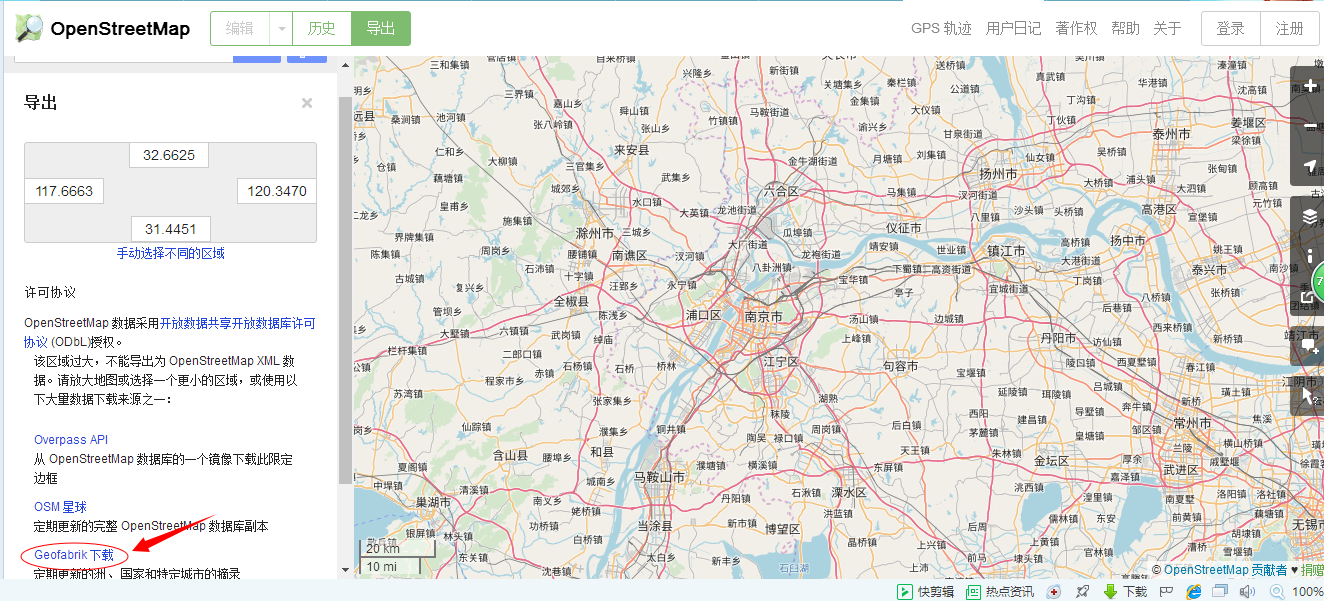The width and height of the screenshot is (1324, 601).
Task: Click the Geofabrik 下载 link
Action: 74,555
